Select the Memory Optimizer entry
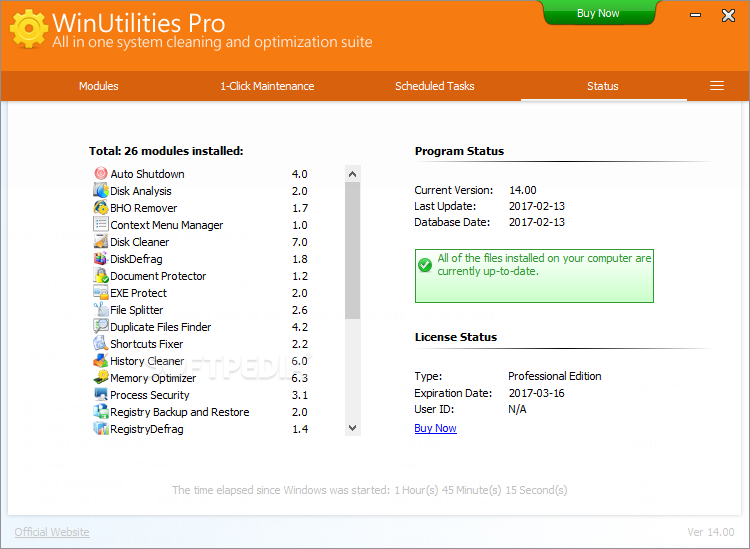This screenshot has height=549, width=750. point(201,377)
